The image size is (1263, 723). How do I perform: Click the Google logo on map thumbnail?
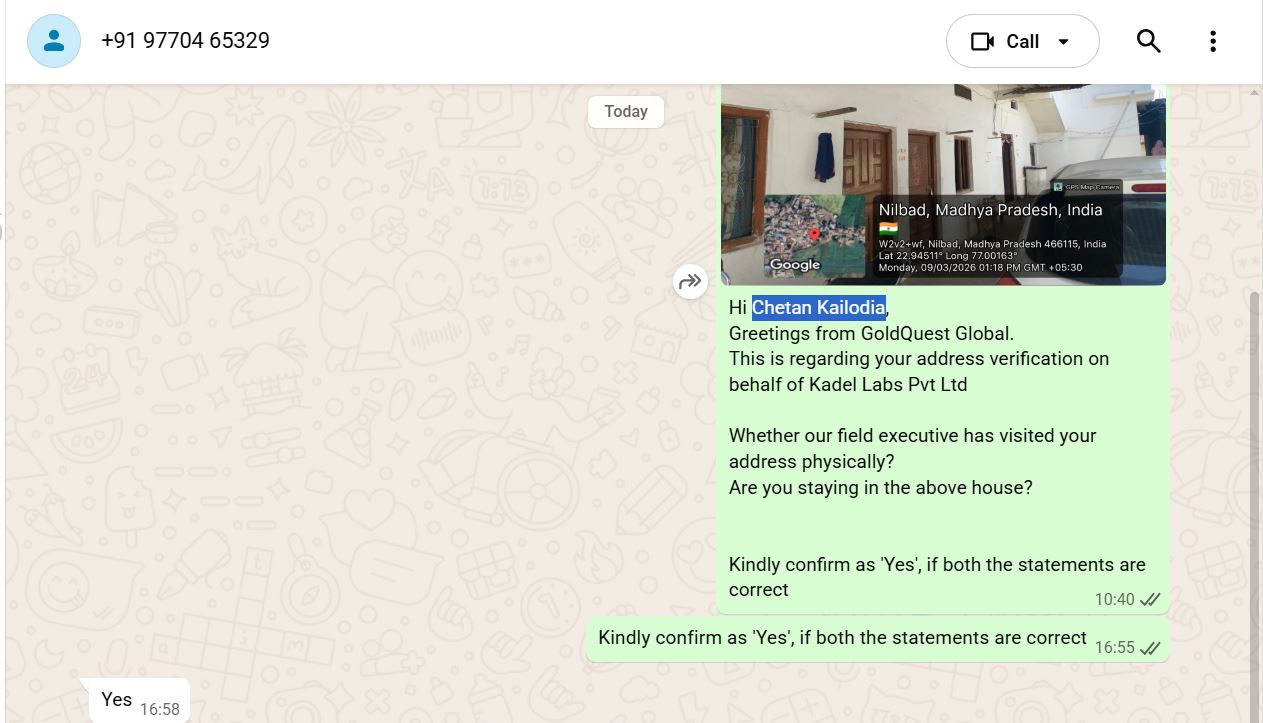[795, 265]
